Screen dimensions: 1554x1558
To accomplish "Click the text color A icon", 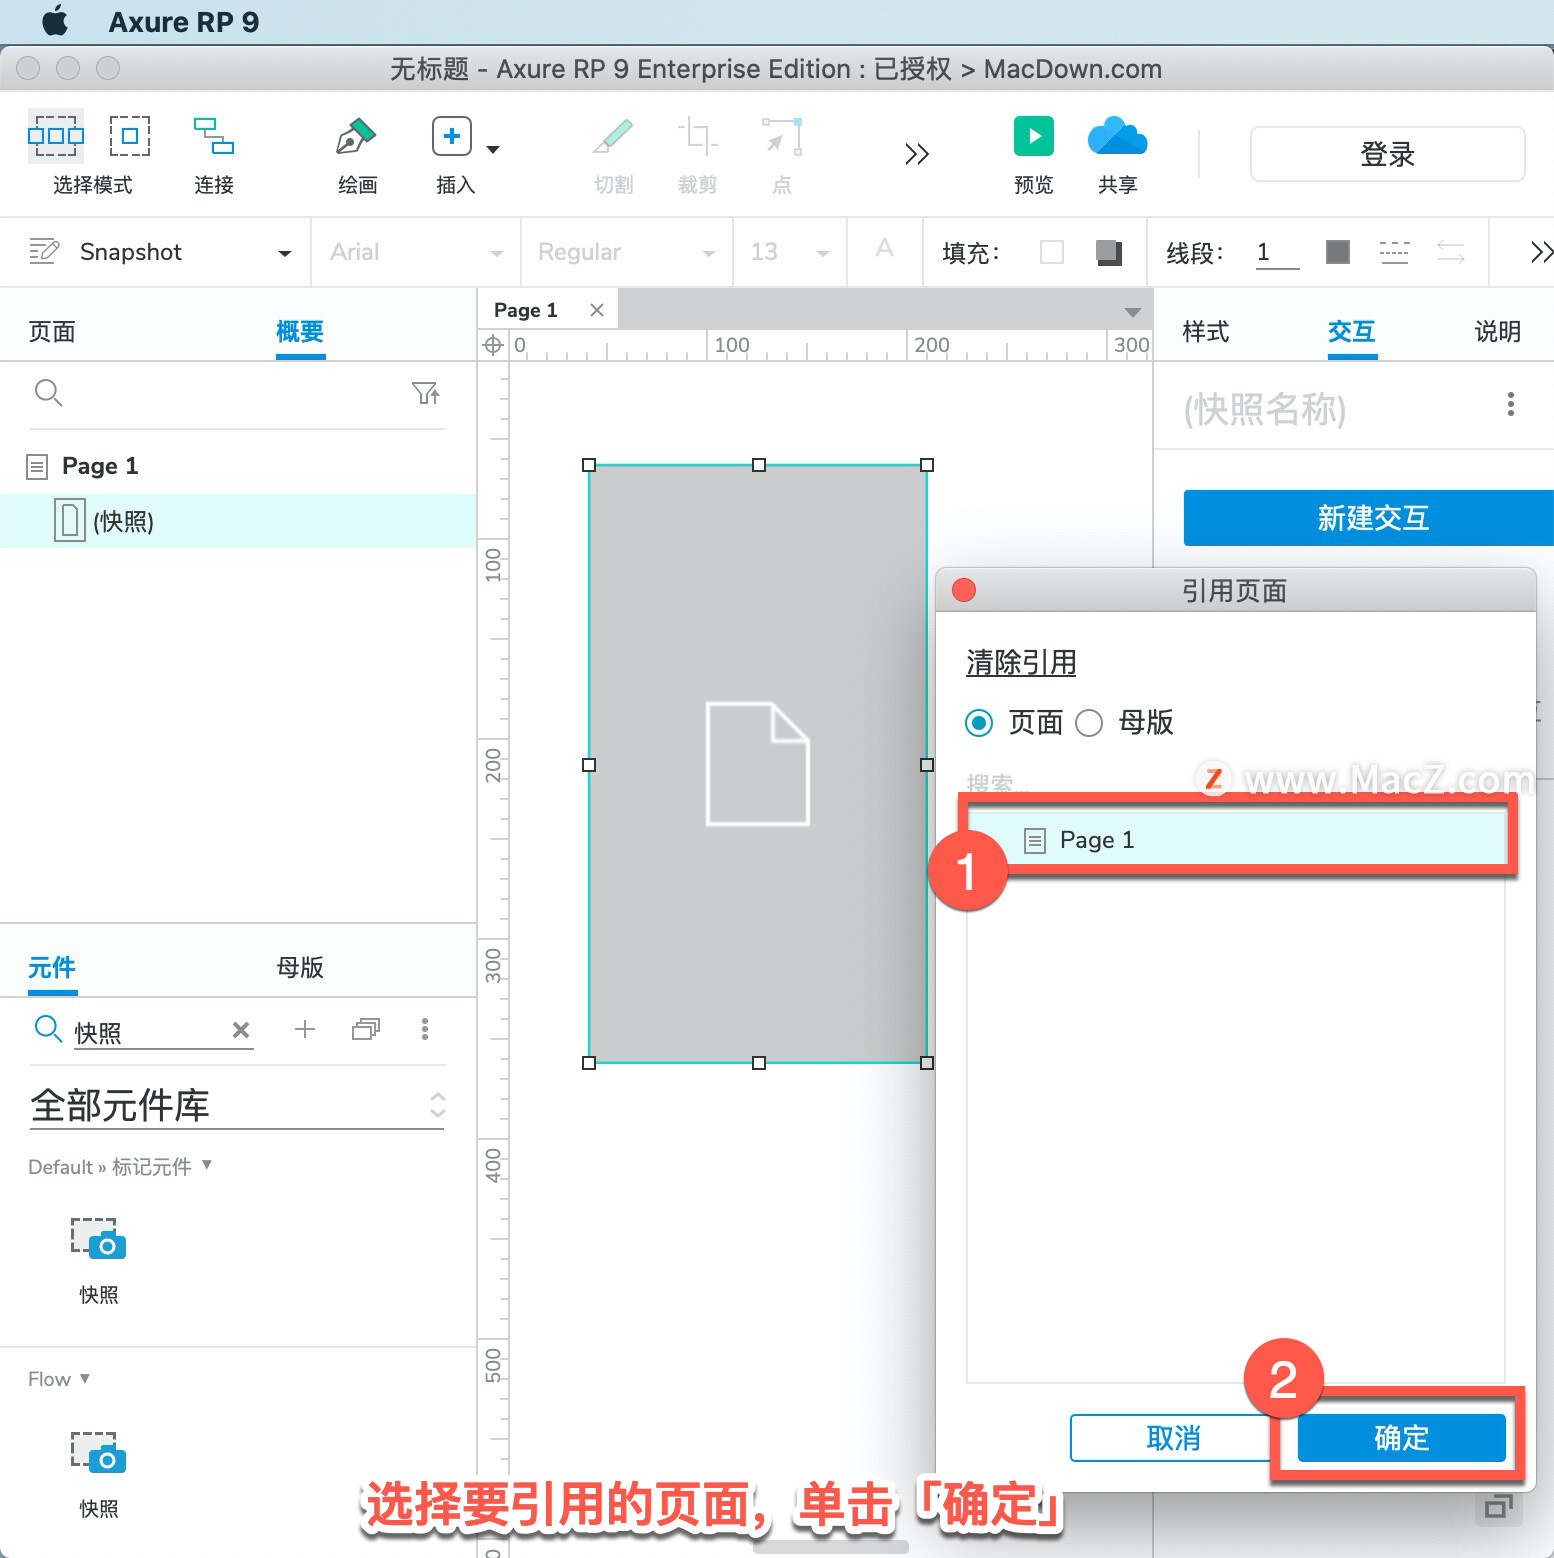I will click(x=884, y=249).
